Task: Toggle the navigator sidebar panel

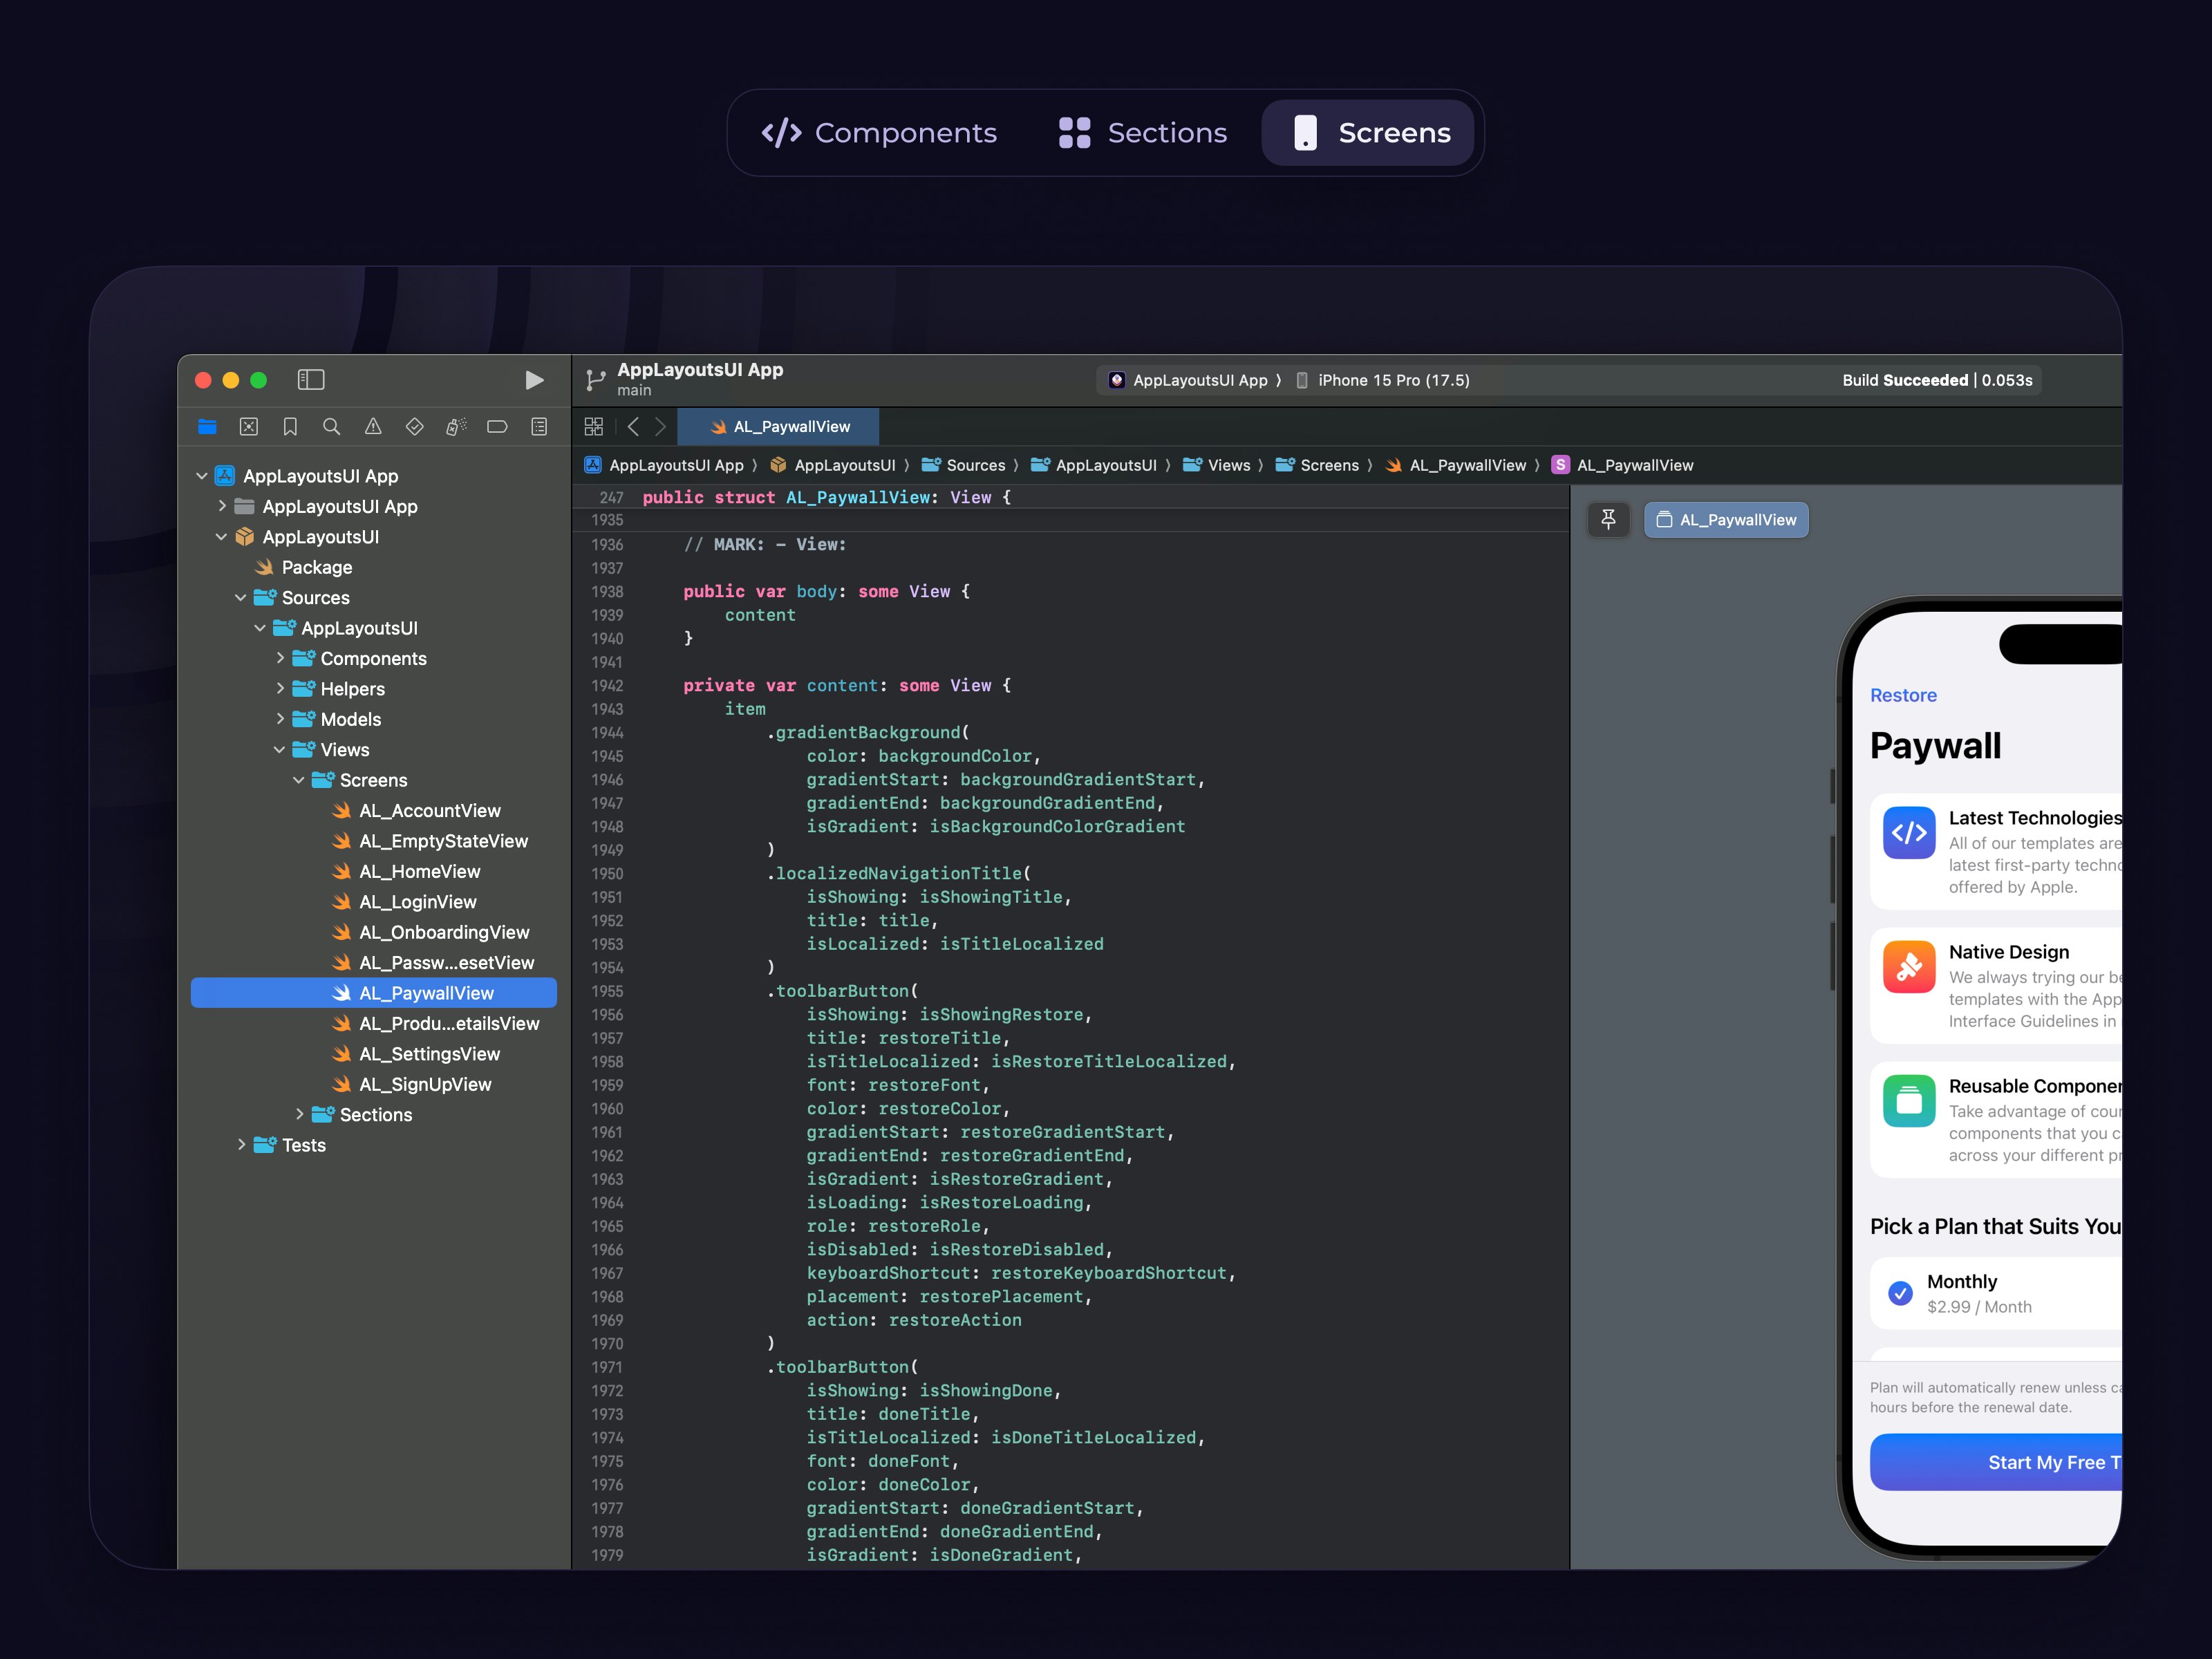Action: (x=311, y=380)
